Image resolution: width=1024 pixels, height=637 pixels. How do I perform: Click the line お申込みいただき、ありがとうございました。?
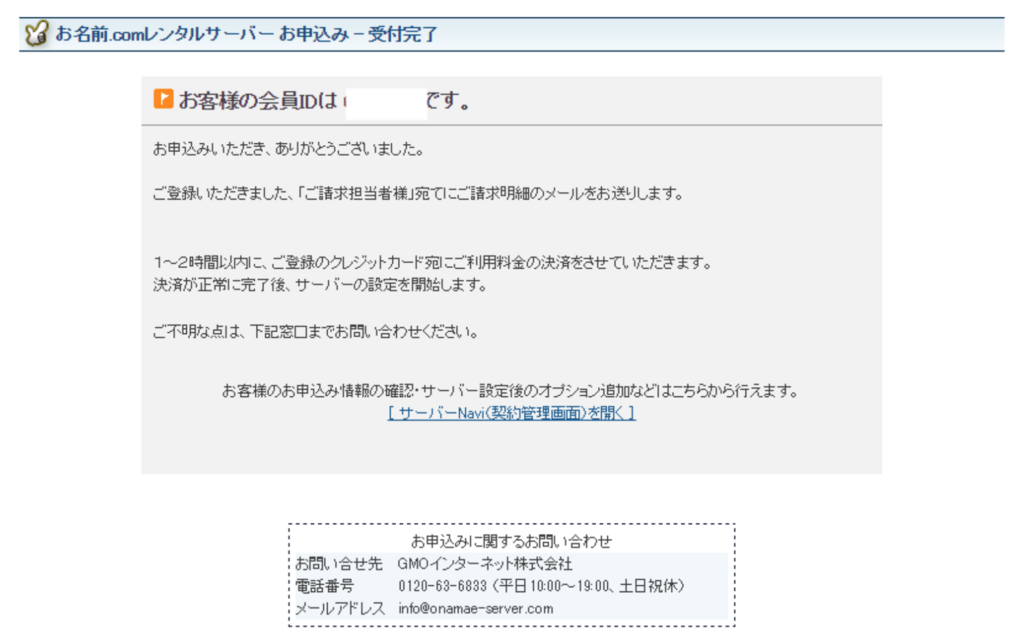(x=288, y=149)
